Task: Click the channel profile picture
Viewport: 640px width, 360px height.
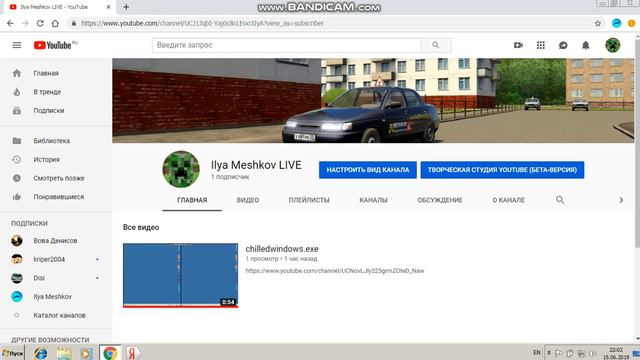Action: click(181, 169)
